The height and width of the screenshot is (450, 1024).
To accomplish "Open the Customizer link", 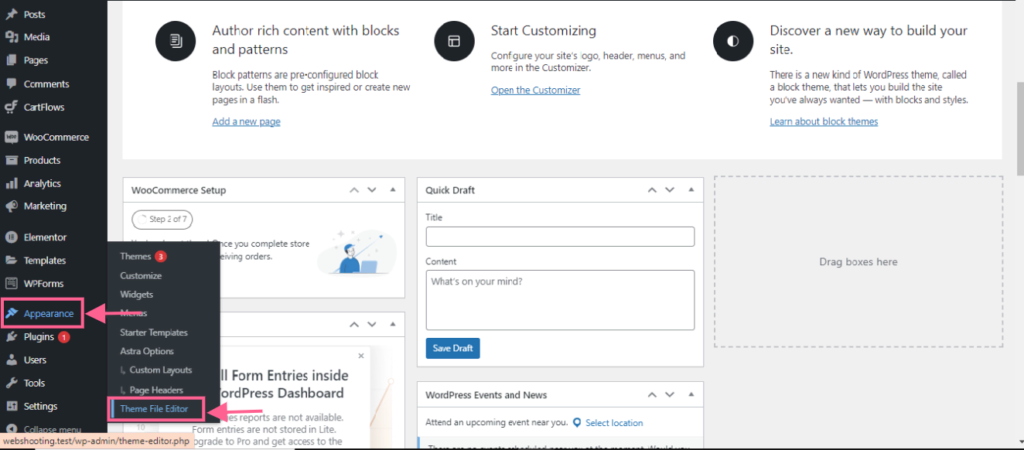I will click(x=535, y=90).
